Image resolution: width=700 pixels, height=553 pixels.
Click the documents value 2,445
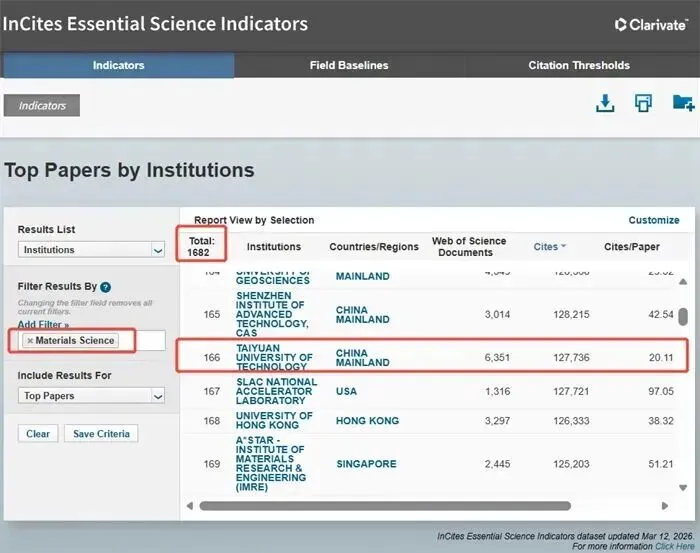point(497,464)
